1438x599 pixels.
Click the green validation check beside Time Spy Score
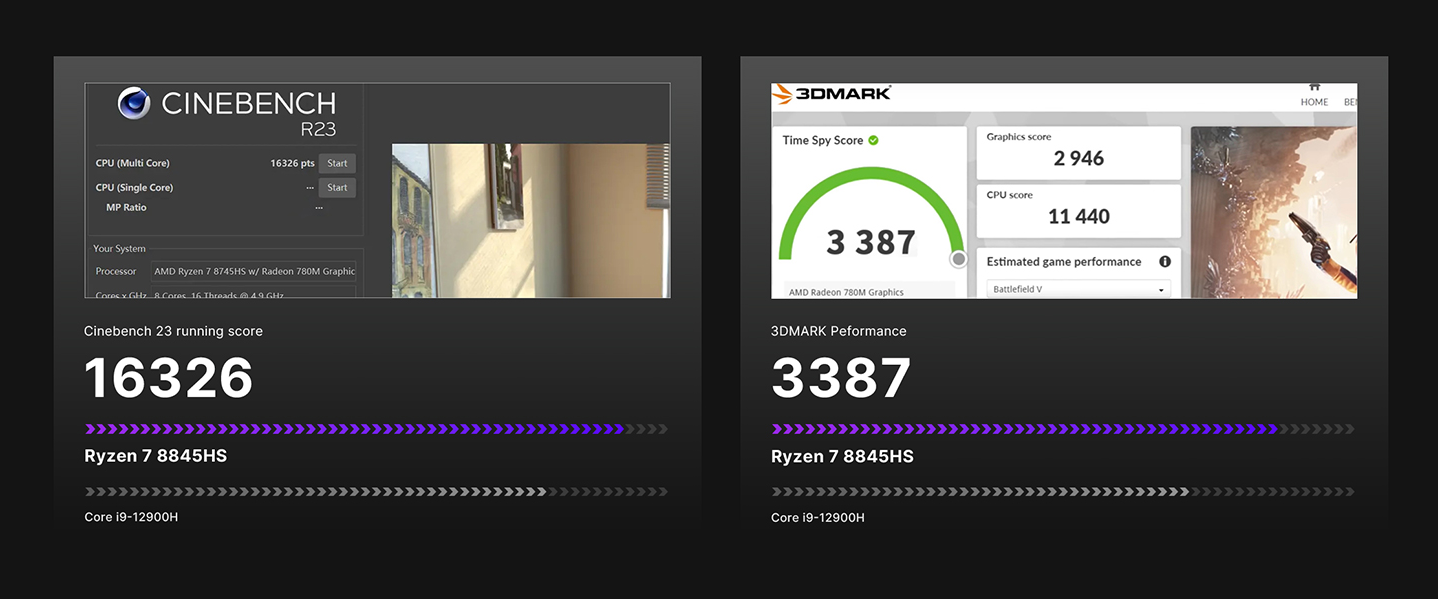click(873, 141)
